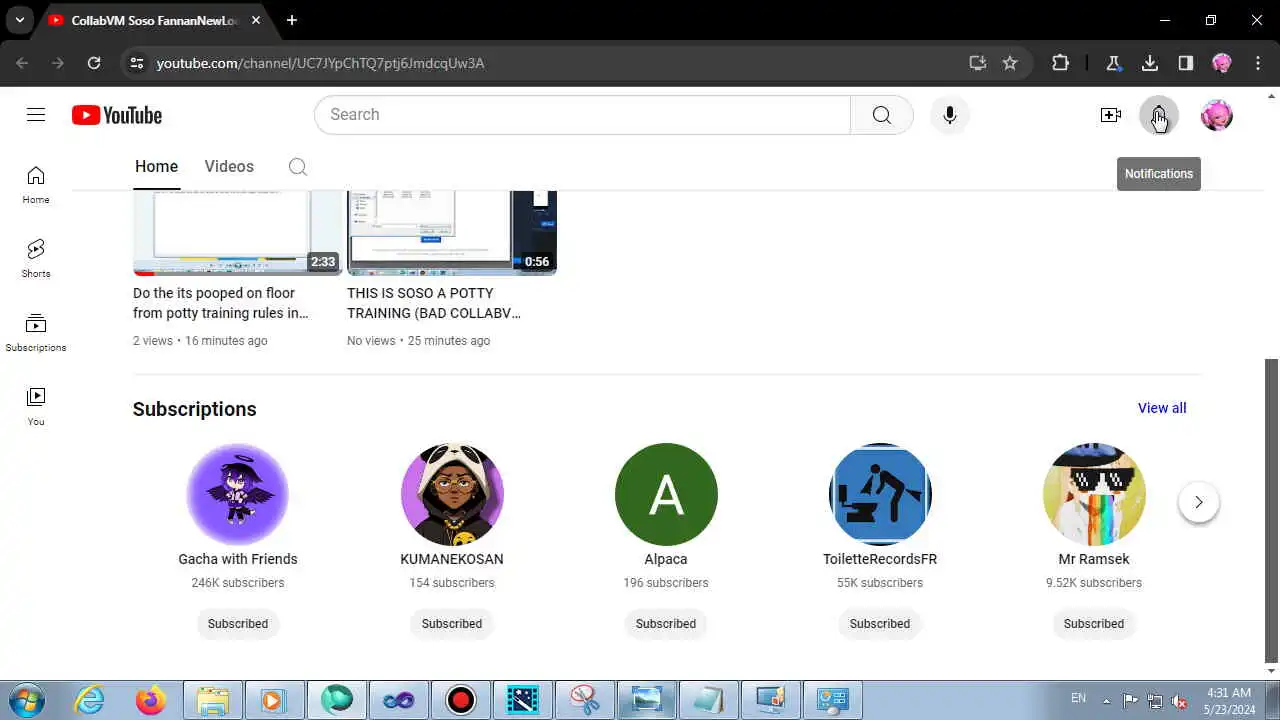Screen dimensions: 1280x720
Task: Click Gacha with Friends channel name
Action: point(238,559)
